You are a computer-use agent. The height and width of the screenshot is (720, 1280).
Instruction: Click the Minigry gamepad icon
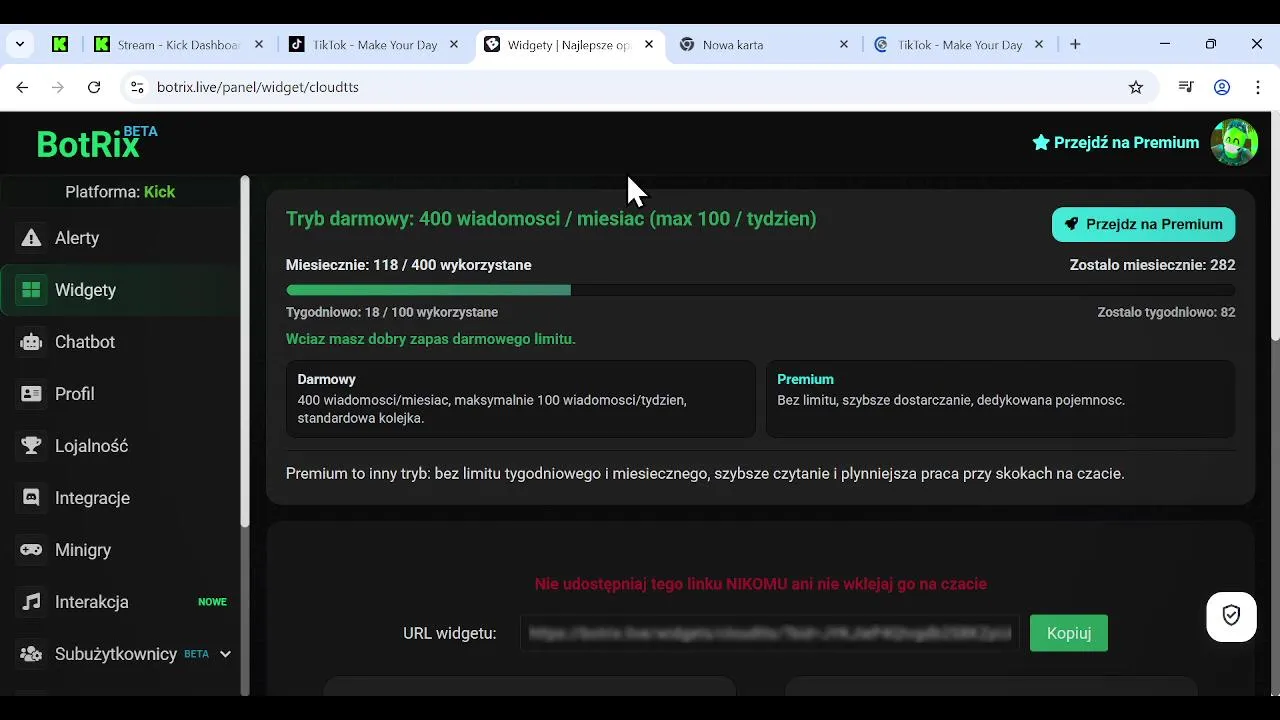coord(31,550)
